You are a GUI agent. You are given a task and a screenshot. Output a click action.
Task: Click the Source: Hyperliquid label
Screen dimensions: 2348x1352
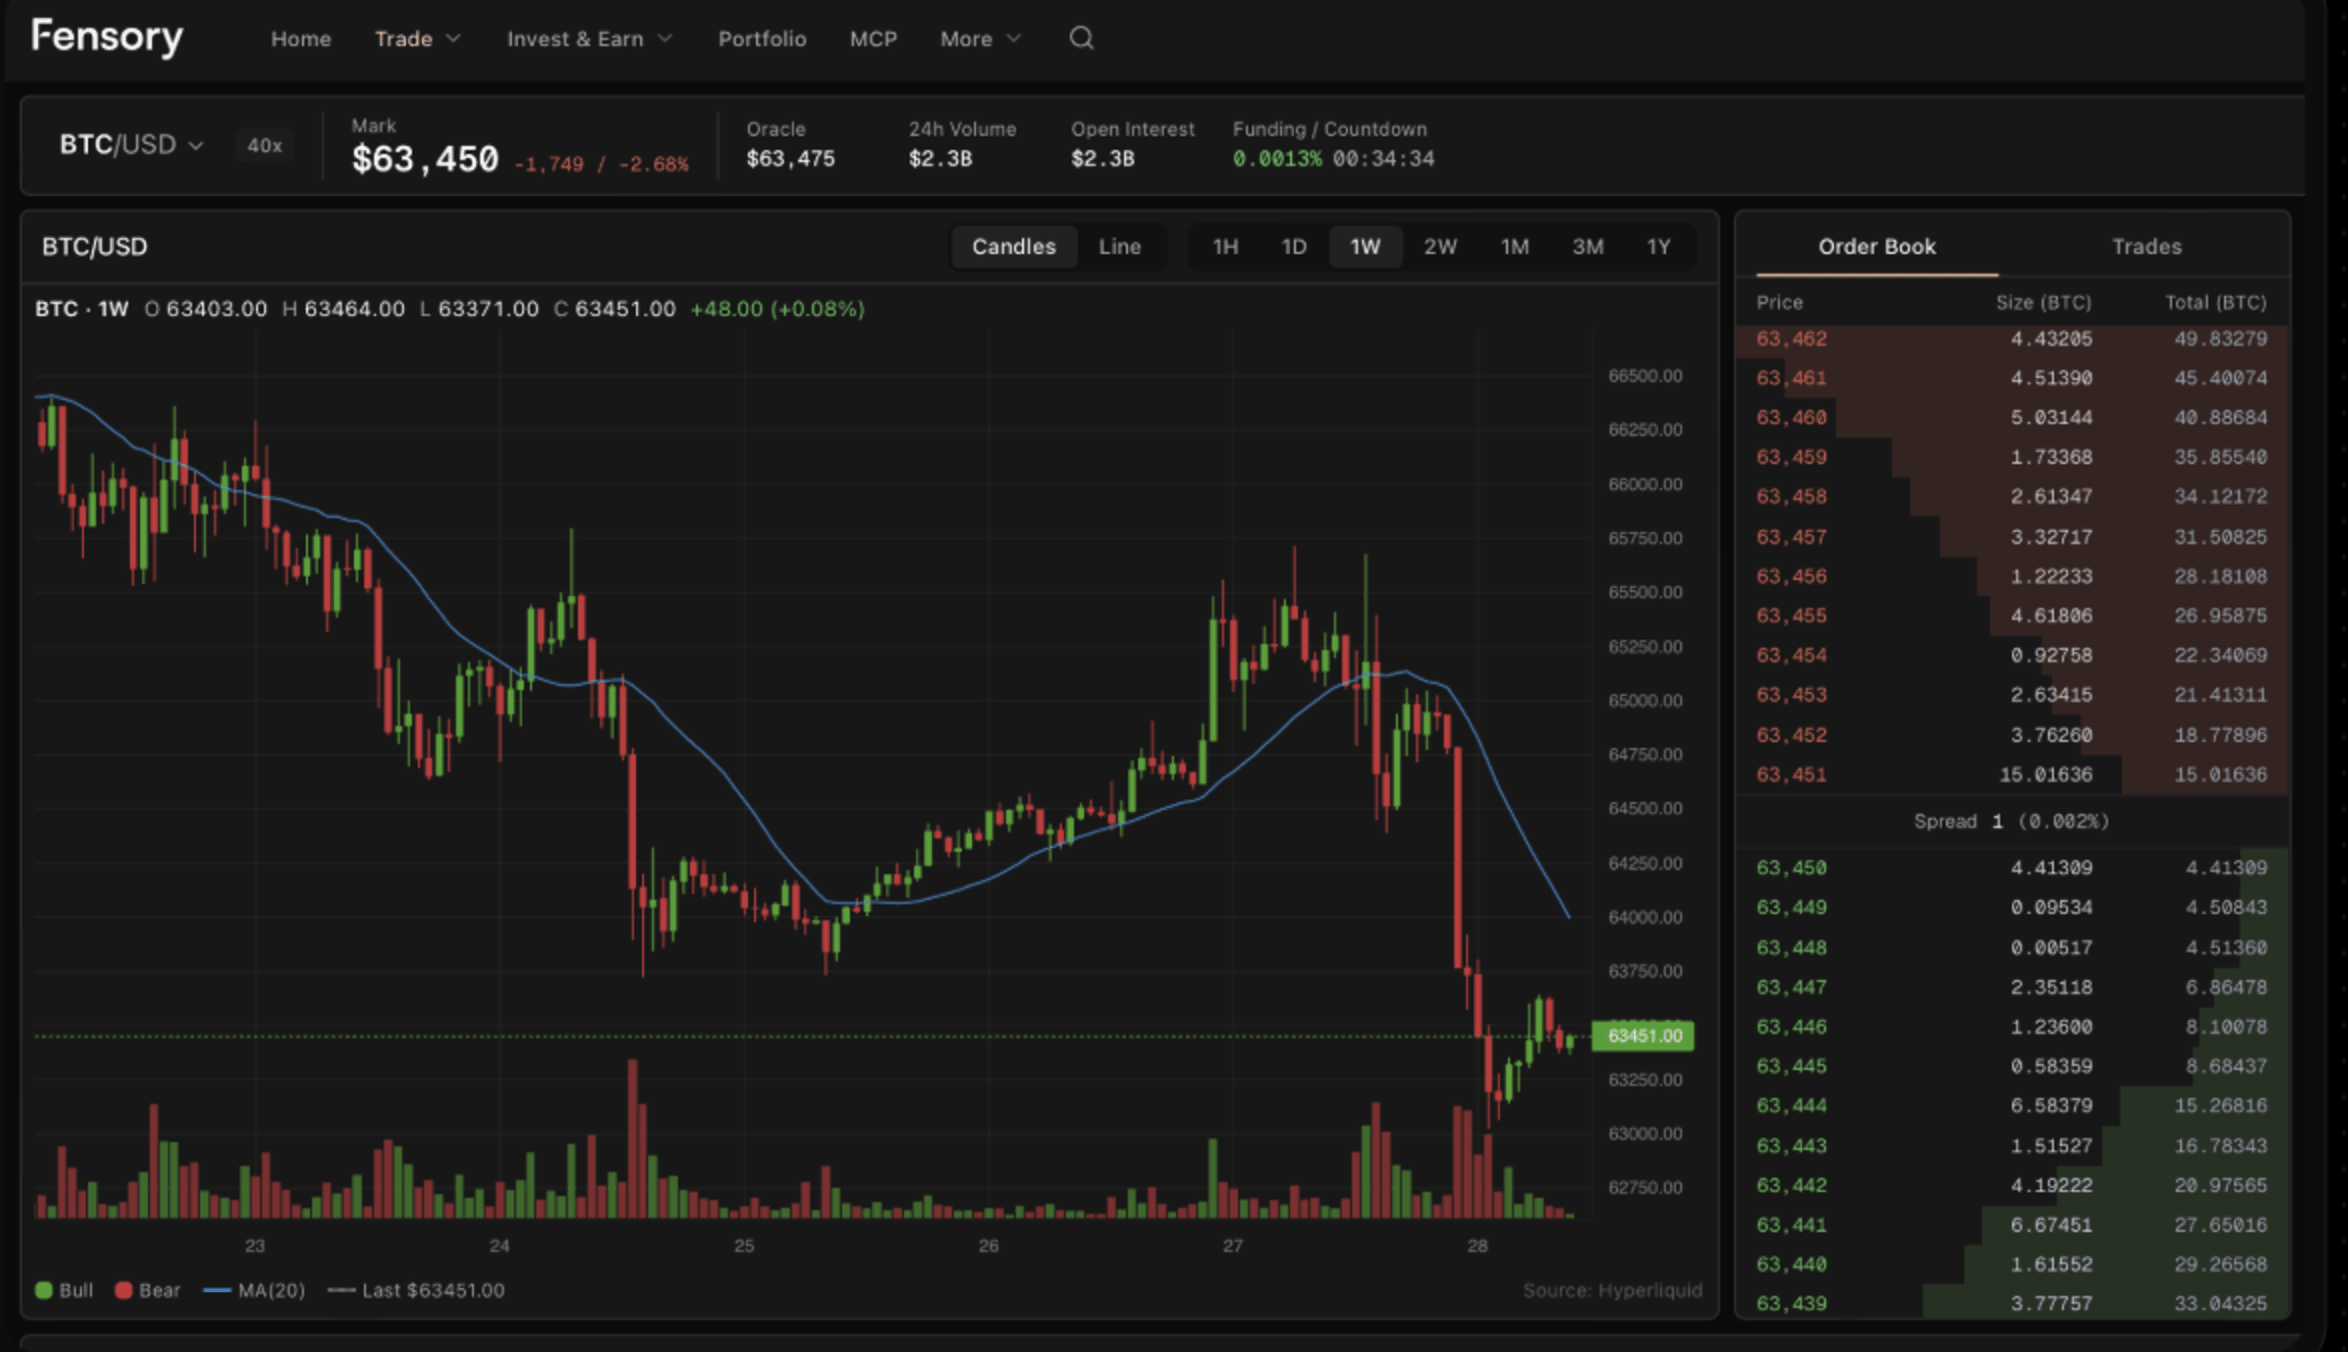click(1612, 1290)
